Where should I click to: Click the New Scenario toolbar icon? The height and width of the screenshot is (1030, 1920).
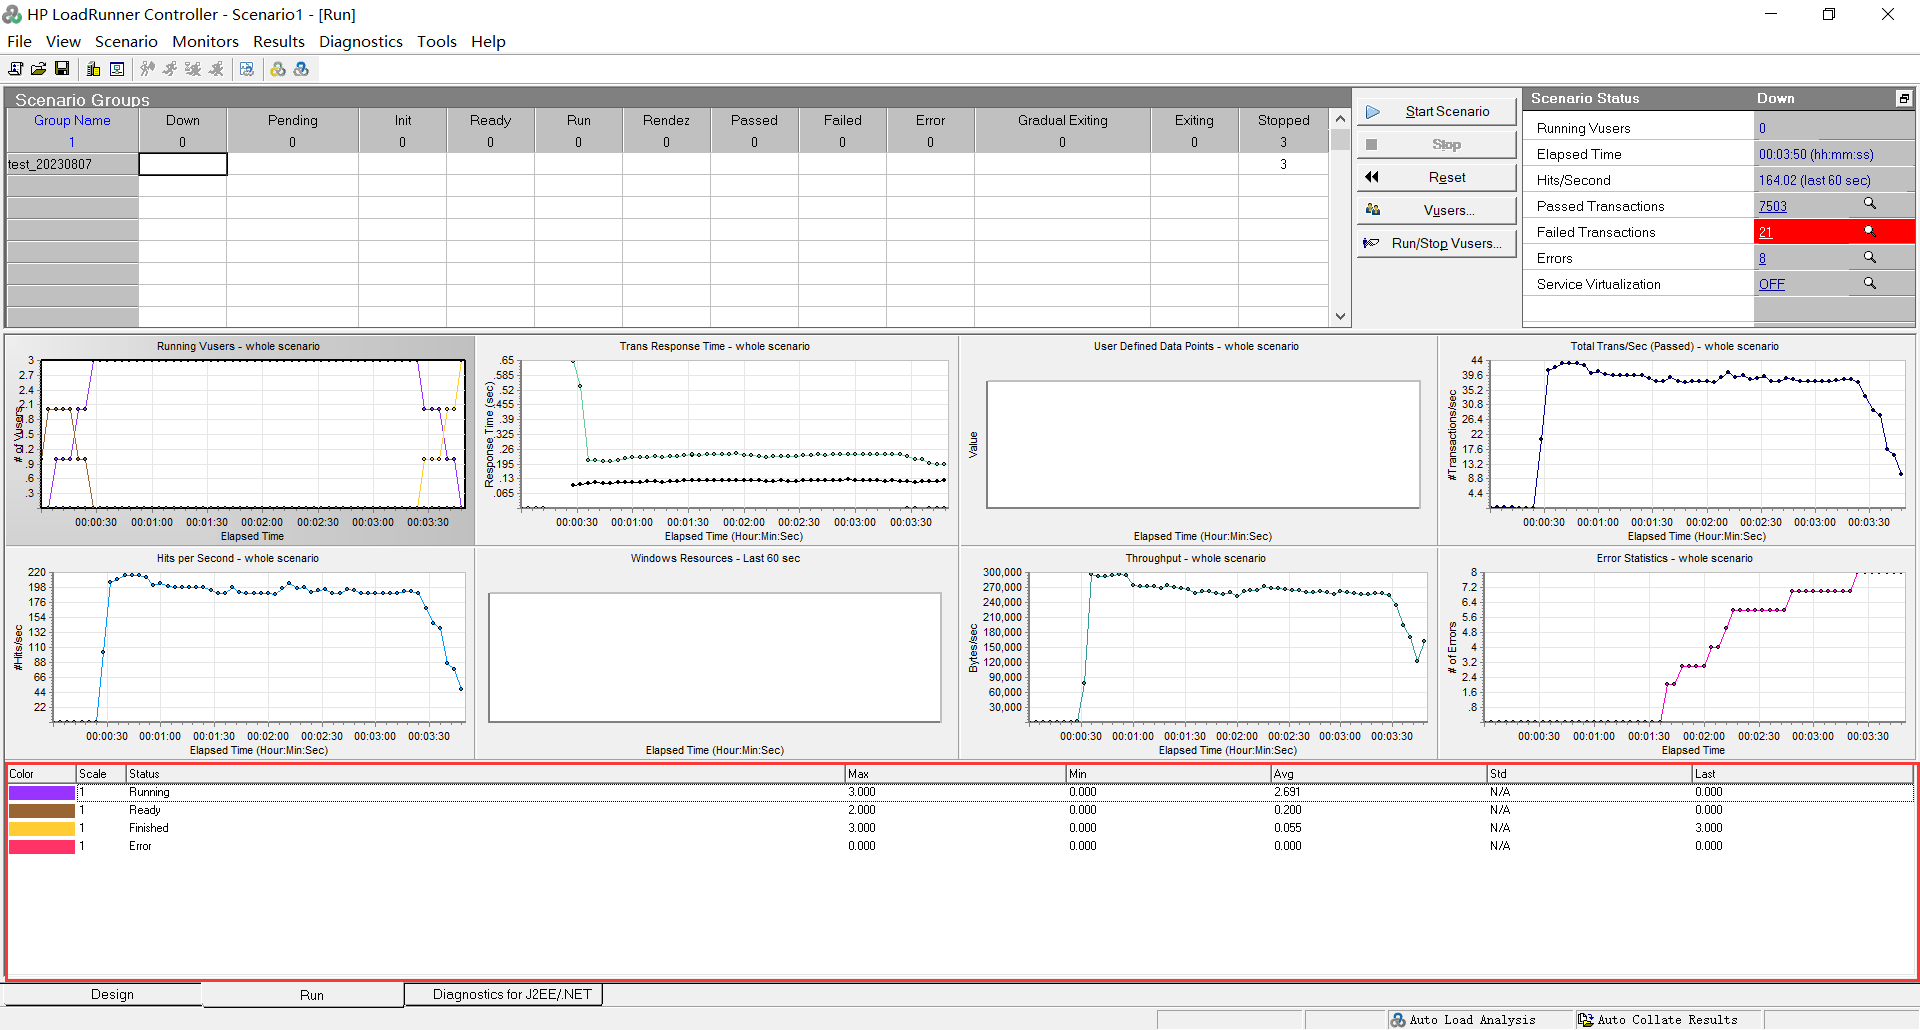tap(15, 69)
